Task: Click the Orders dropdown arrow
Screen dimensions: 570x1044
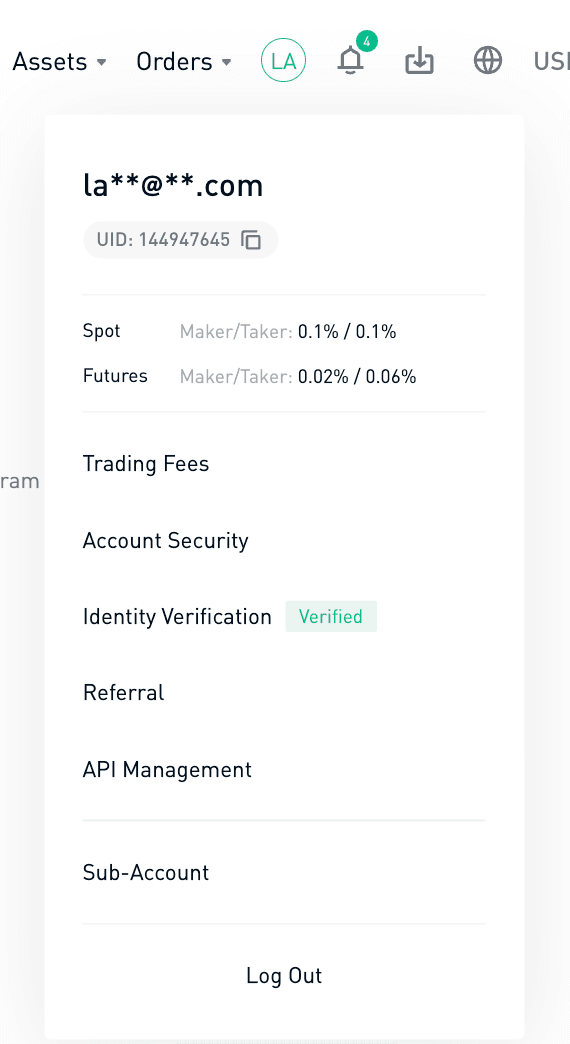Action: pos(226,62)
